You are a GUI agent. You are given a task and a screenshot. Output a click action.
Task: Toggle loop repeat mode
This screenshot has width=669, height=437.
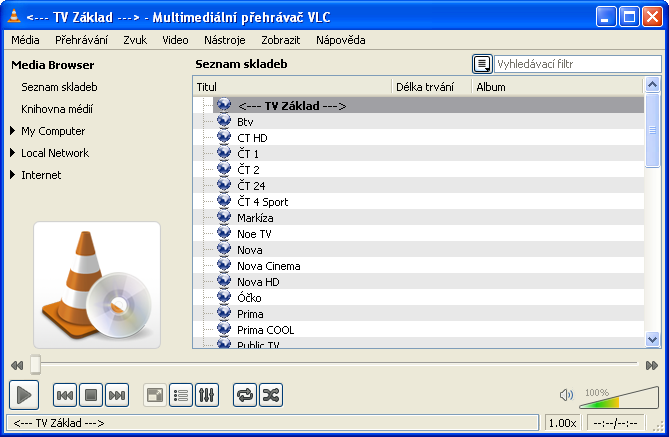point(245,395)
